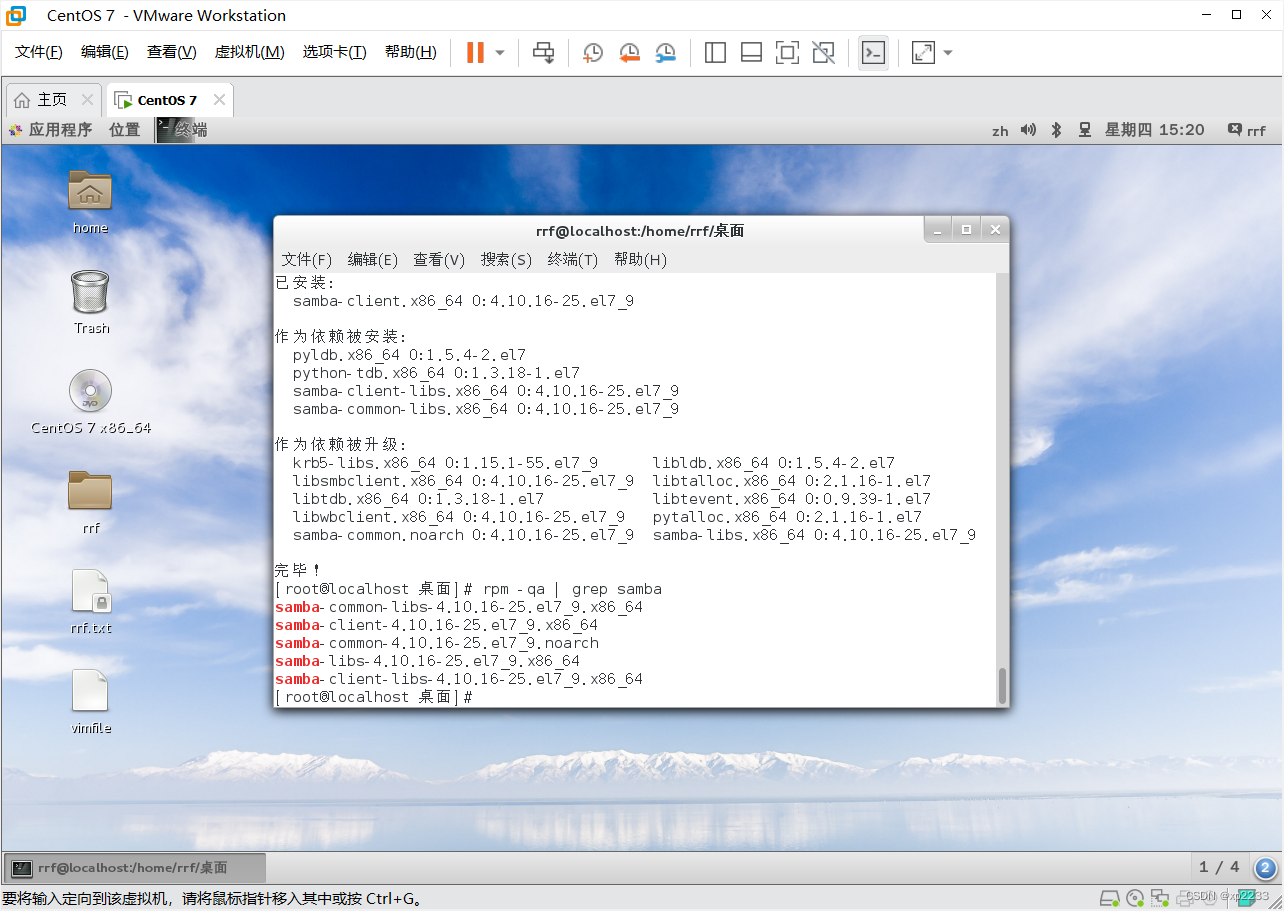Click the Bluetooth icon in GNOME panel
1284x911 pixels.
tap(1056, 130)
